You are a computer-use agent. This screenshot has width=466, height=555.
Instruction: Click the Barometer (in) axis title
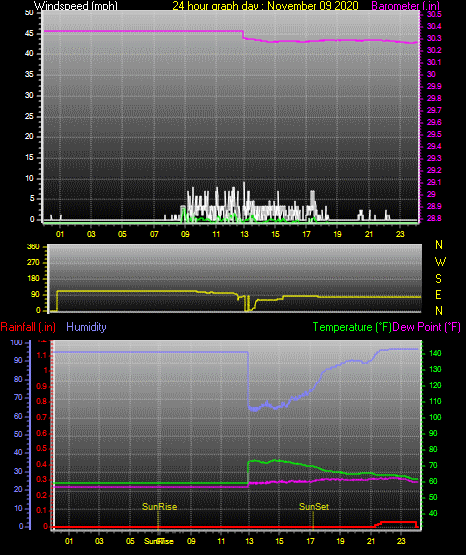(405, 6)
